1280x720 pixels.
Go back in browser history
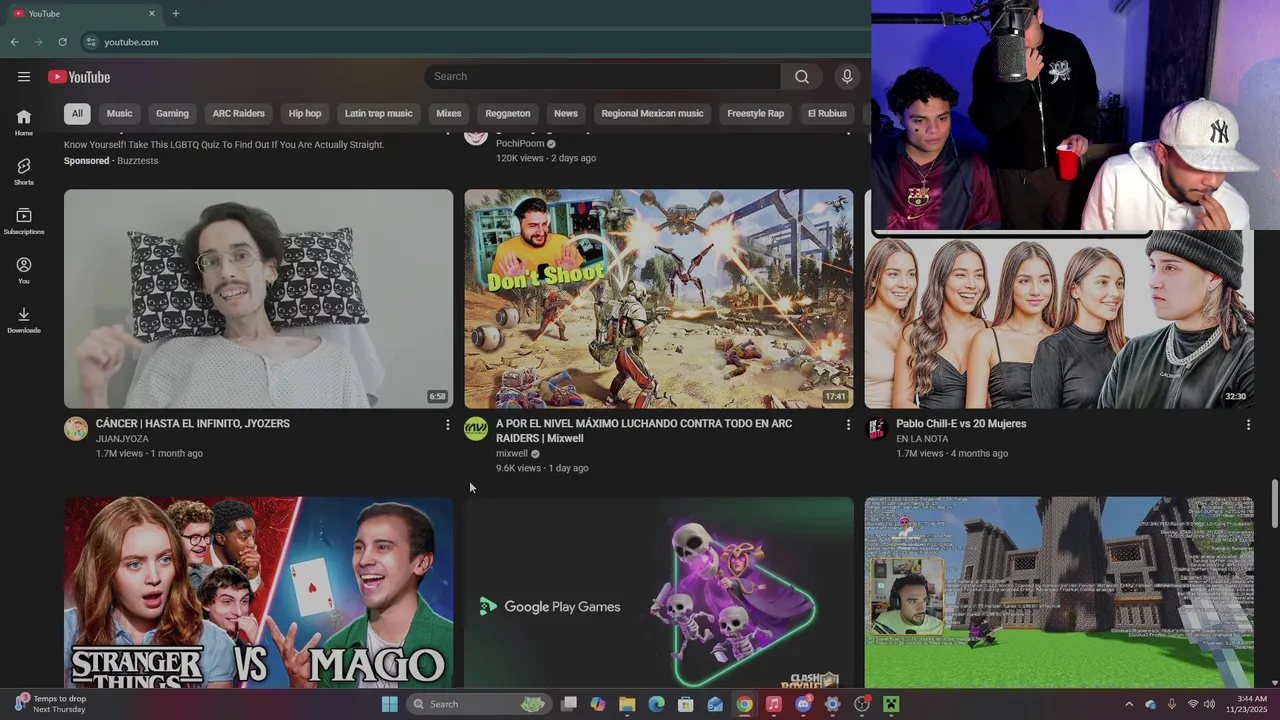coord(14,42)
